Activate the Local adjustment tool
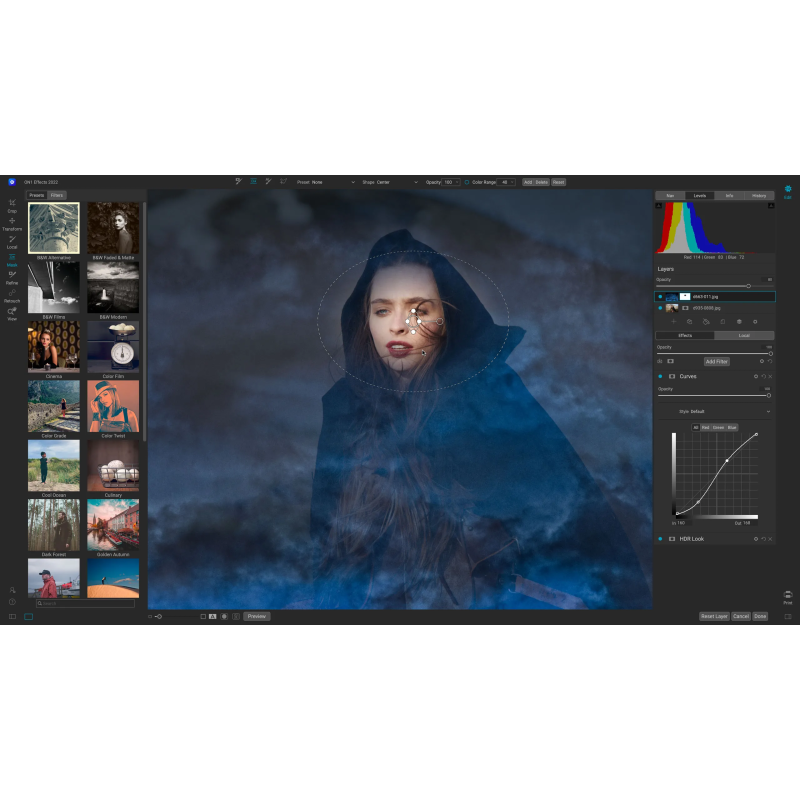The width and height of the screenshot is (800, 800). (x=12, y=240)
